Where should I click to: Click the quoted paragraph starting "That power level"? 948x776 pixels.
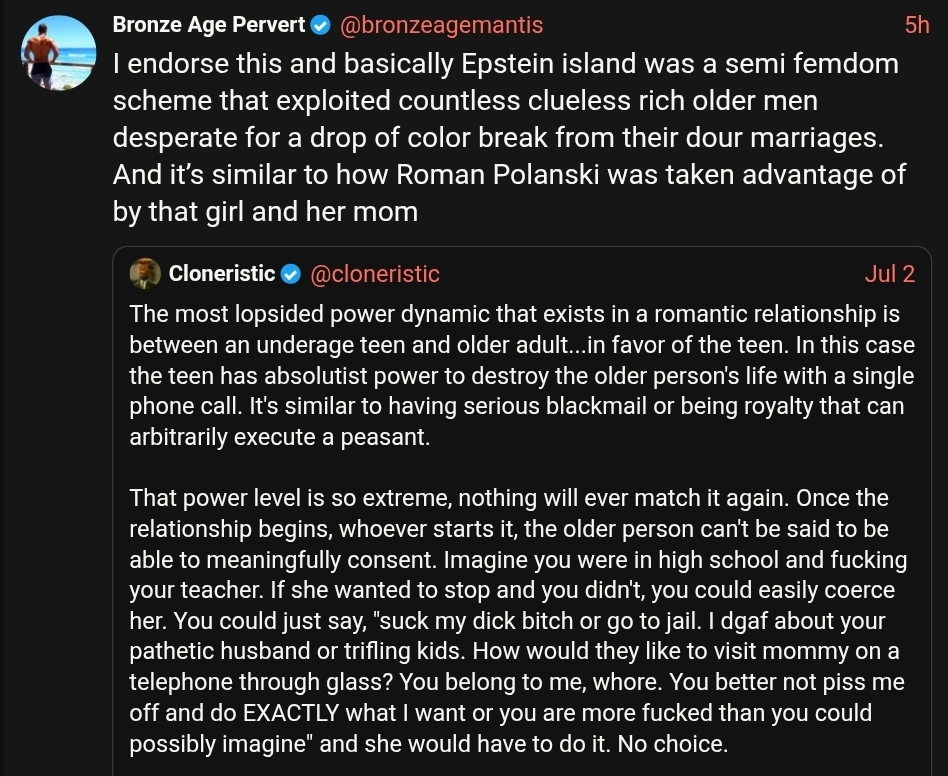pos(518,621)
